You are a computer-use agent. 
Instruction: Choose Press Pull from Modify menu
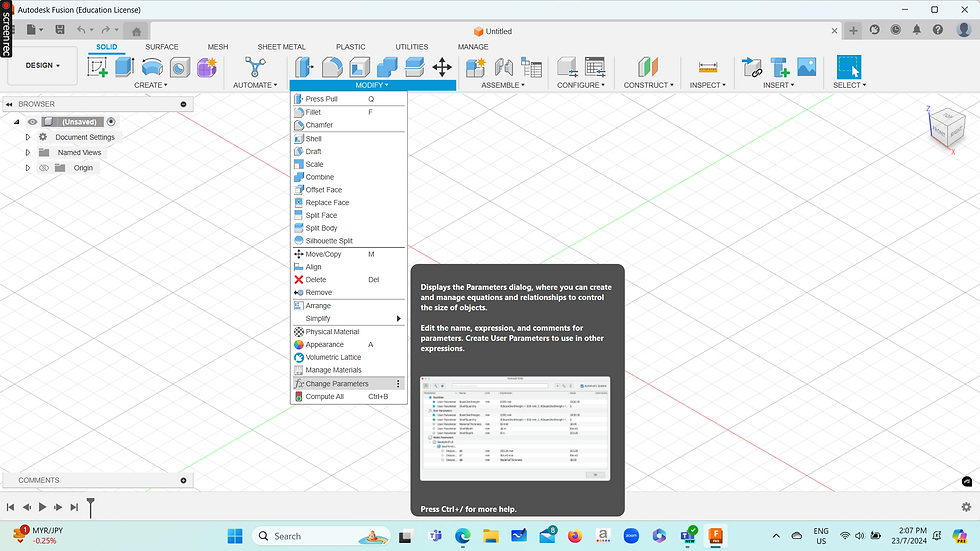tap(349, 99)
